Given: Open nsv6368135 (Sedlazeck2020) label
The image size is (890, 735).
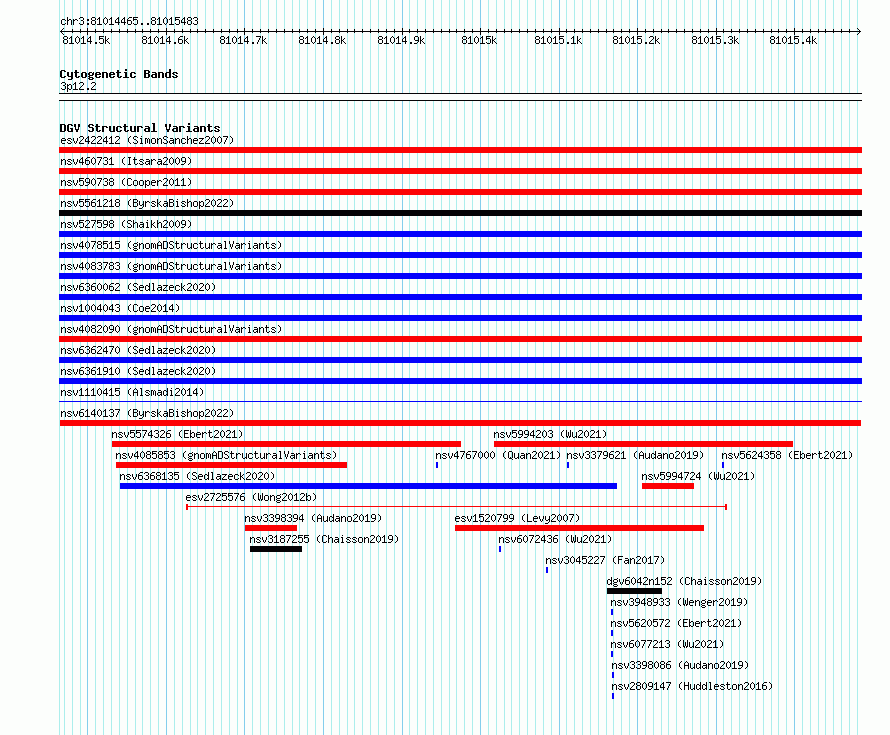Looking at the screenshot, I should [x=197, y=476].
